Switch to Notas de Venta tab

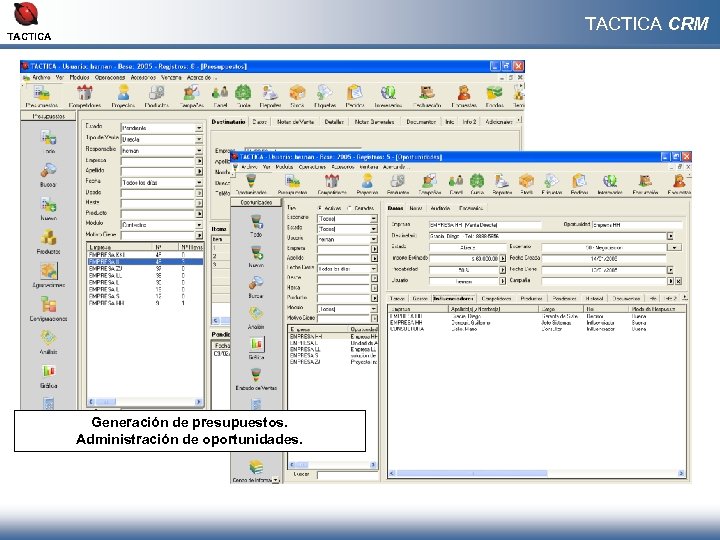pyautogui.click(x=295, y=122)
